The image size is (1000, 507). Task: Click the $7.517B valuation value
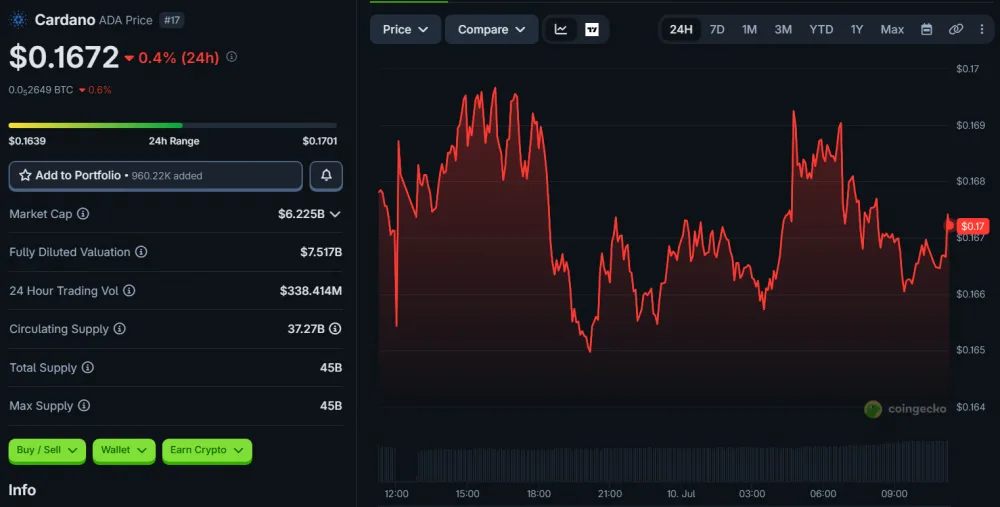(321, 253)
